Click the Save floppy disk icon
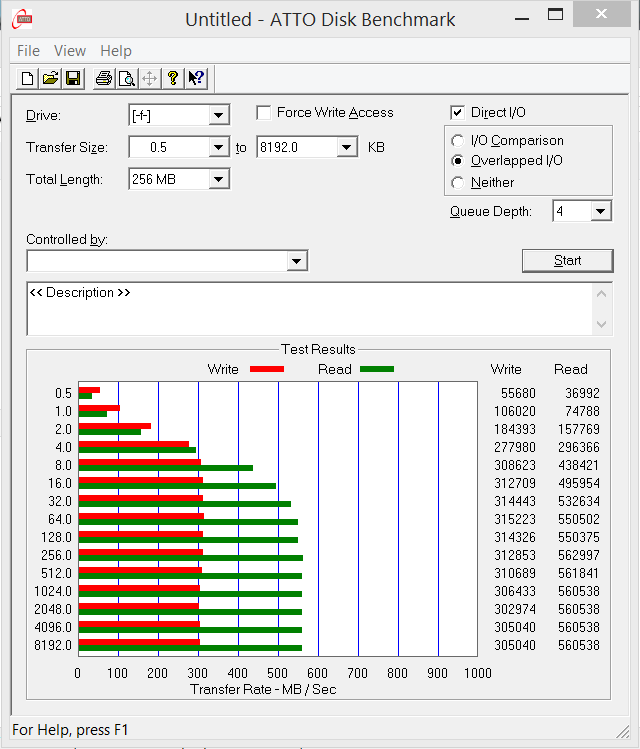 point(73,78)
